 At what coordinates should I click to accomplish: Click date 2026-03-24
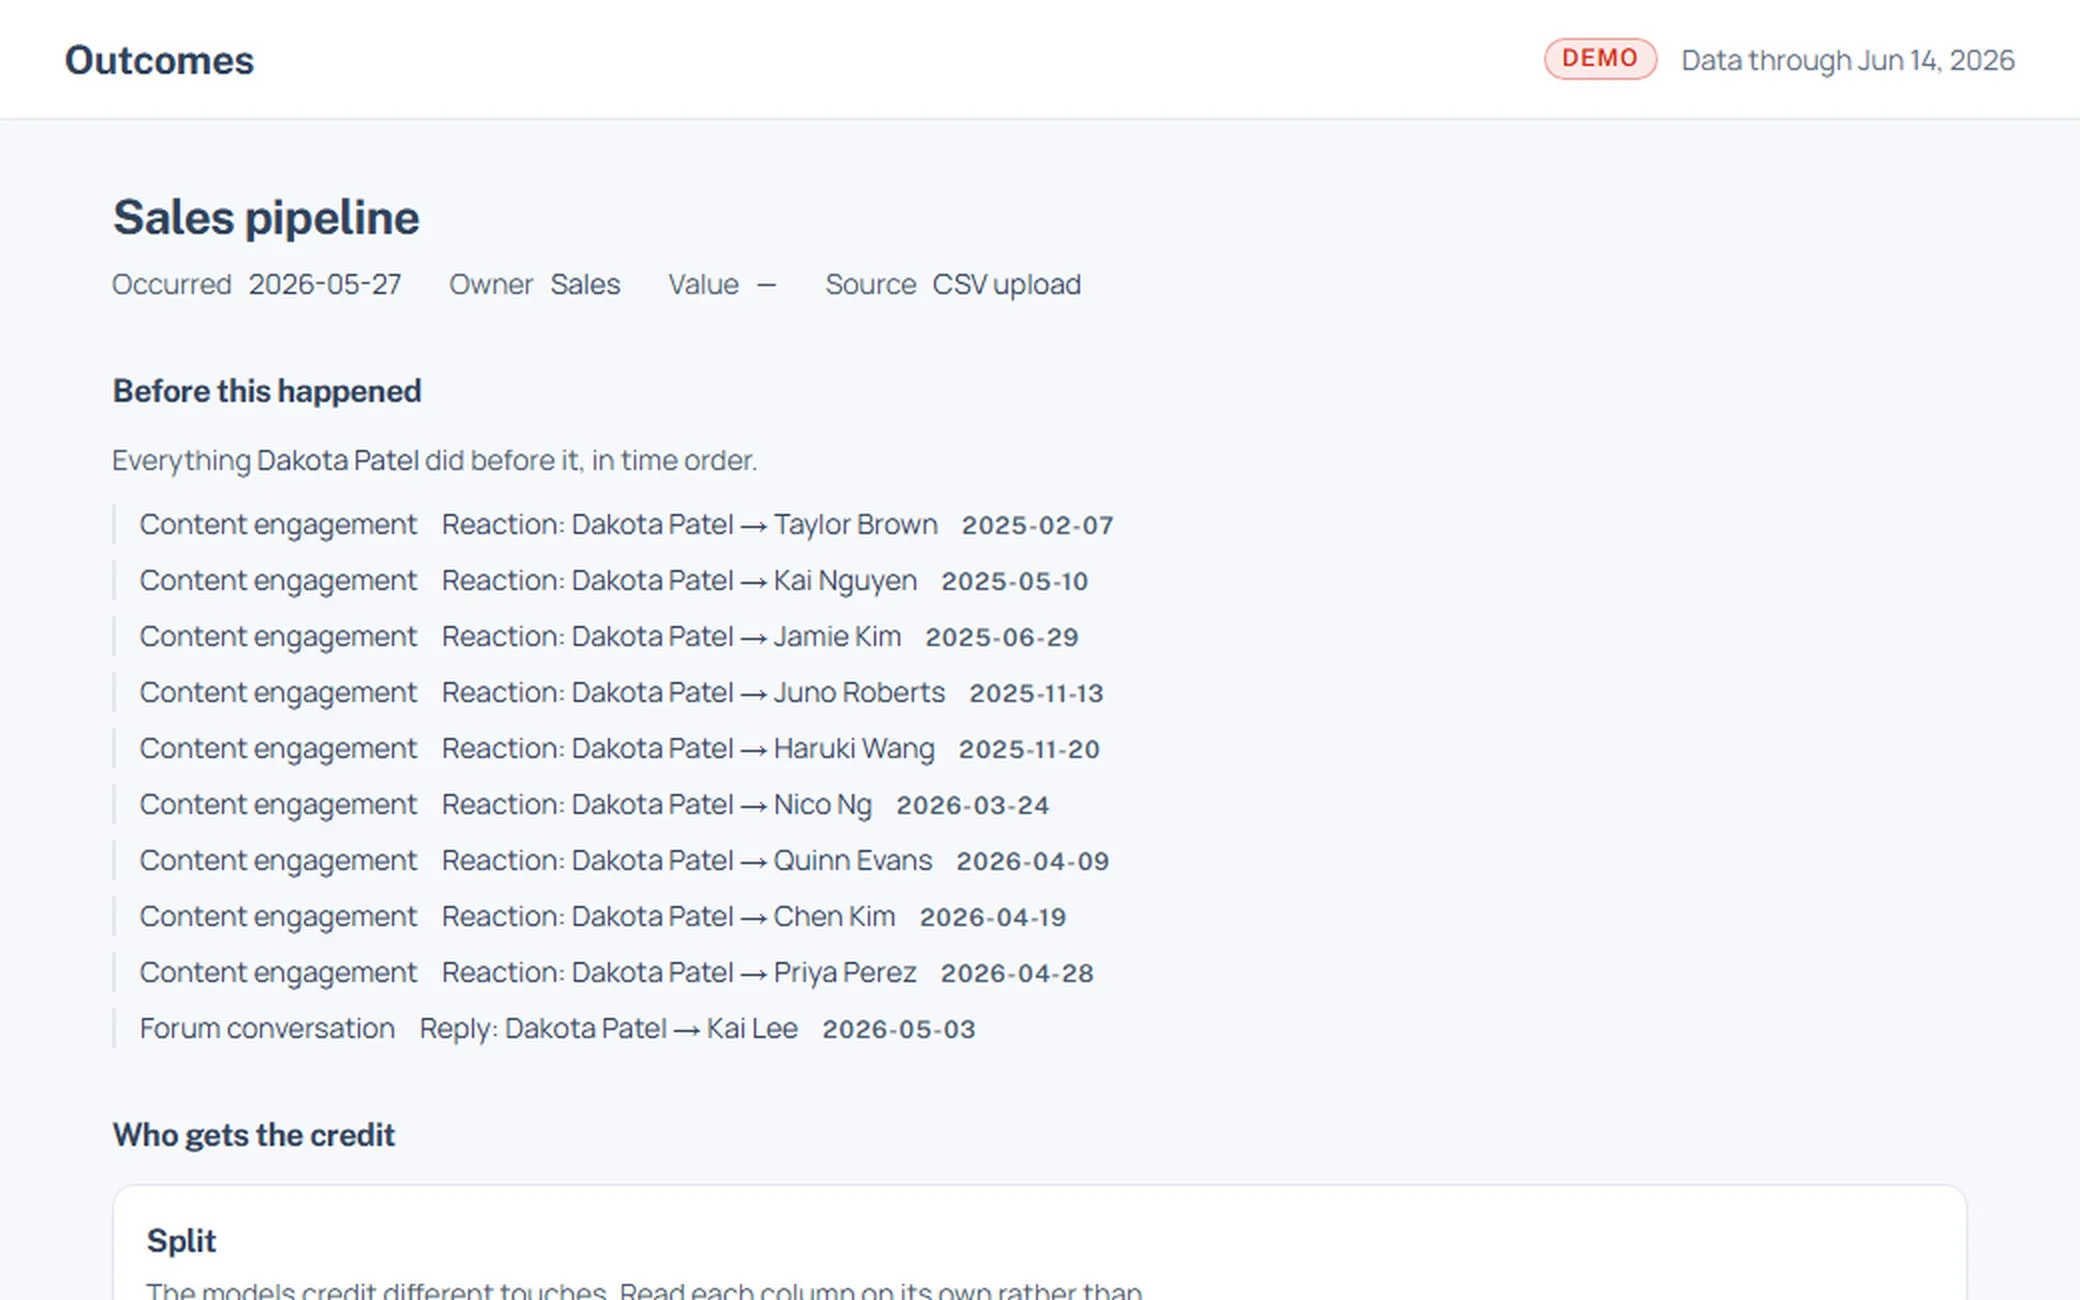tap(973, 805)
